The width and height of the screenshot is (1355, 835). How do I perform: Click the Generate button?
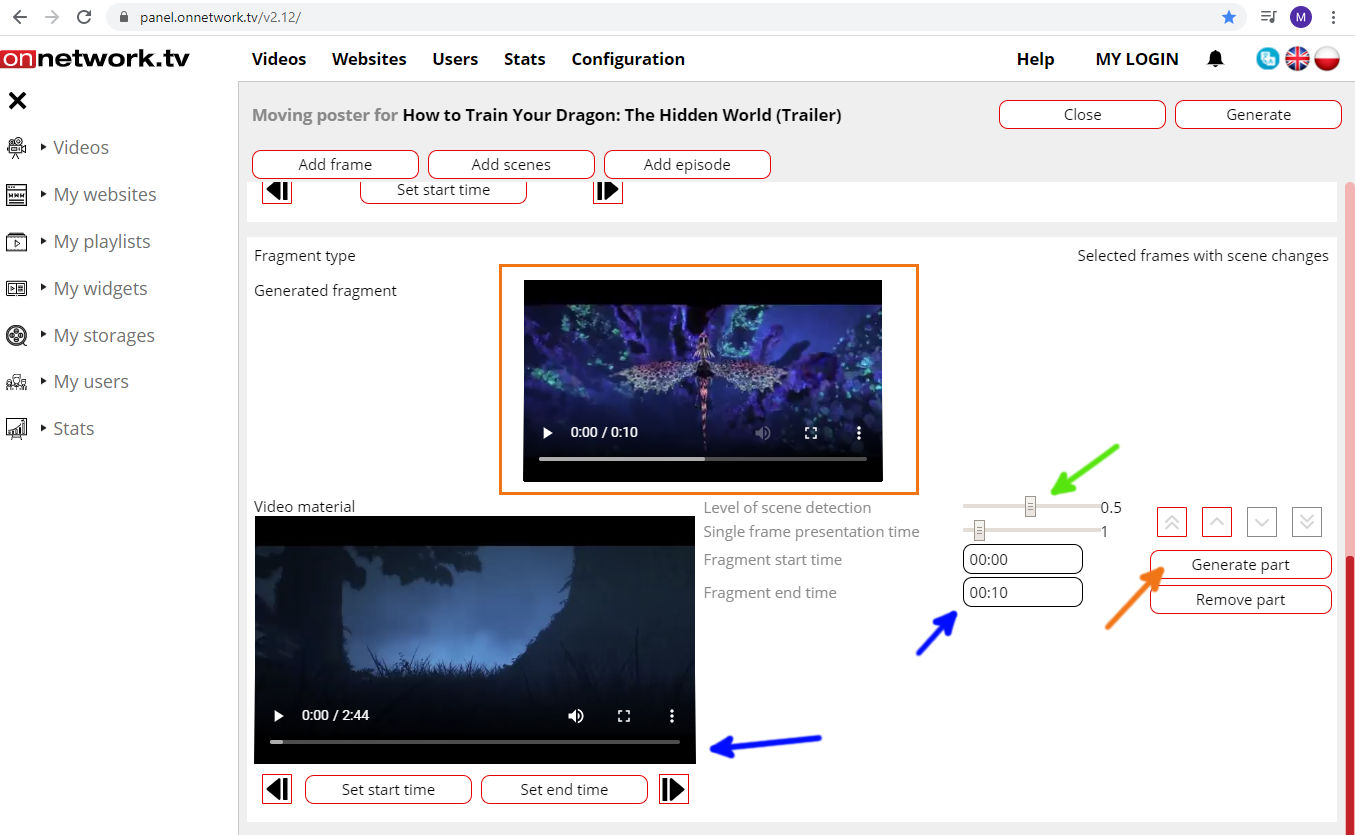pos(1258,115)
